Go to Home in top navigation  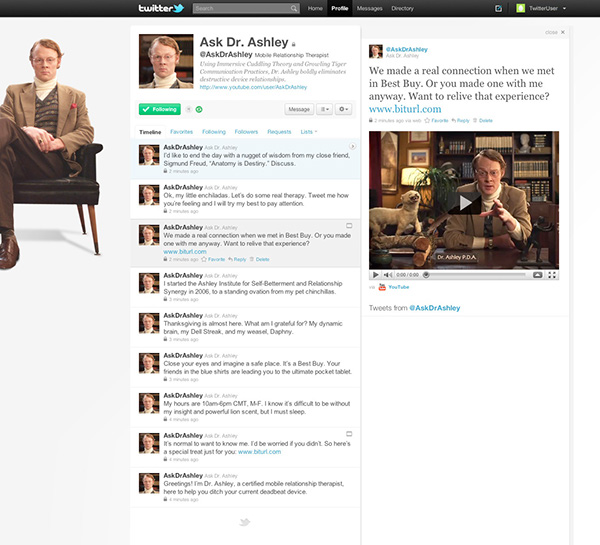pos(315,8)
